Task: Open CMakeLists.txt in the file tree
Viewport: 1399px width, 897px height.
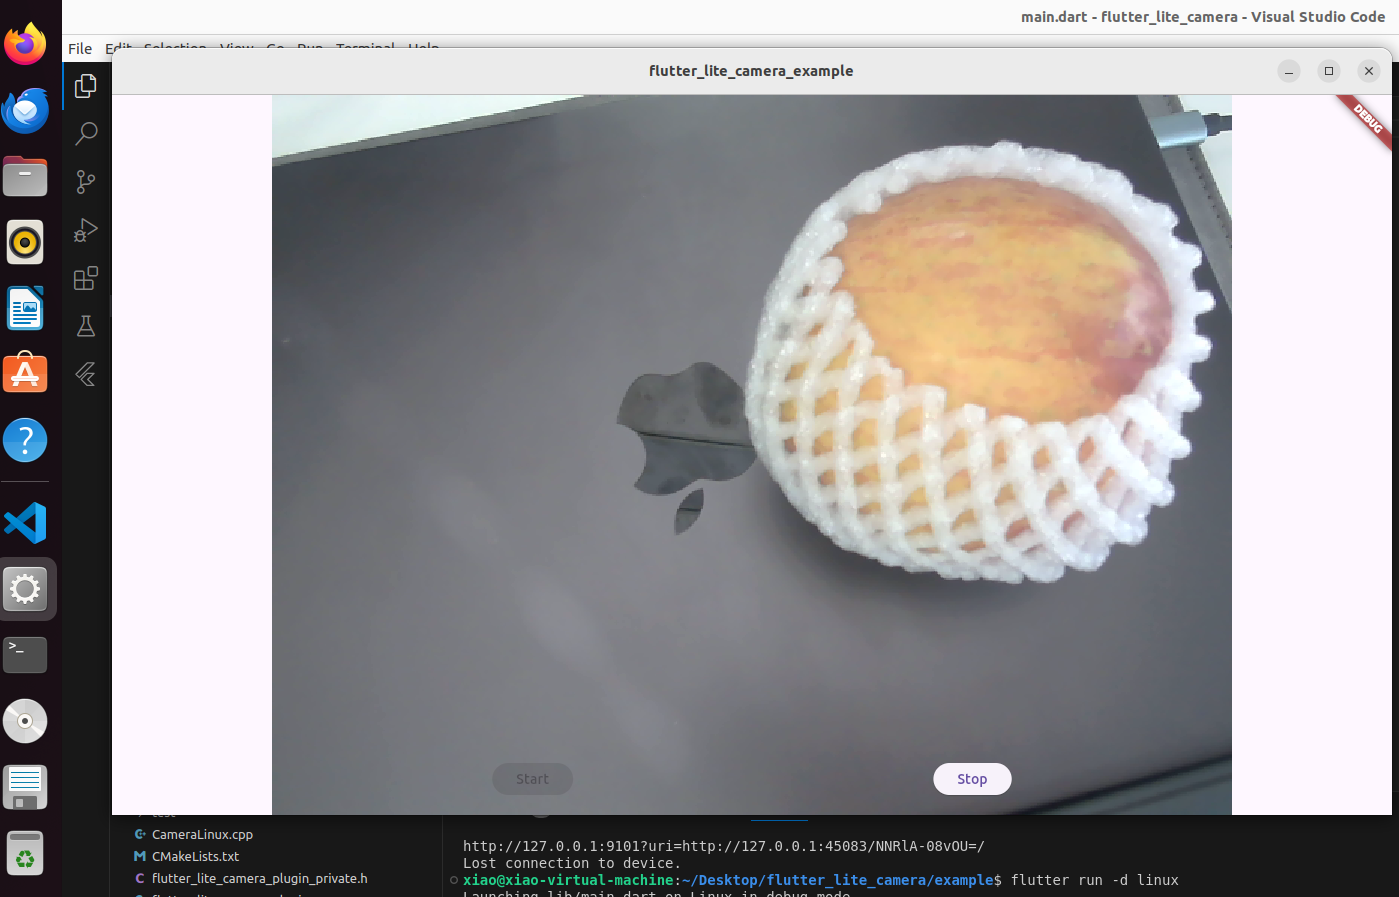Action: tap(195, 856)
